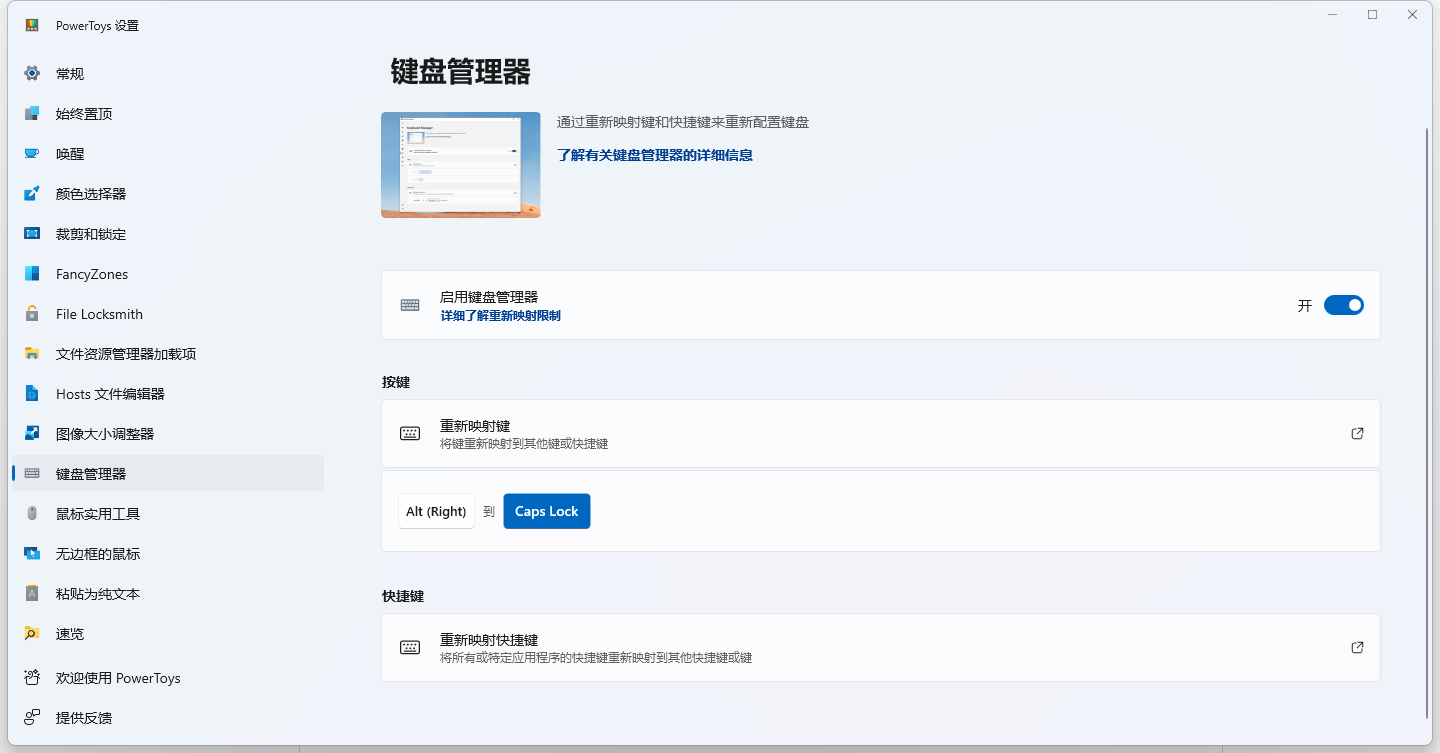Click the 重新映射快捷键 card
1440x753 pixels.
tap(880, 647)
